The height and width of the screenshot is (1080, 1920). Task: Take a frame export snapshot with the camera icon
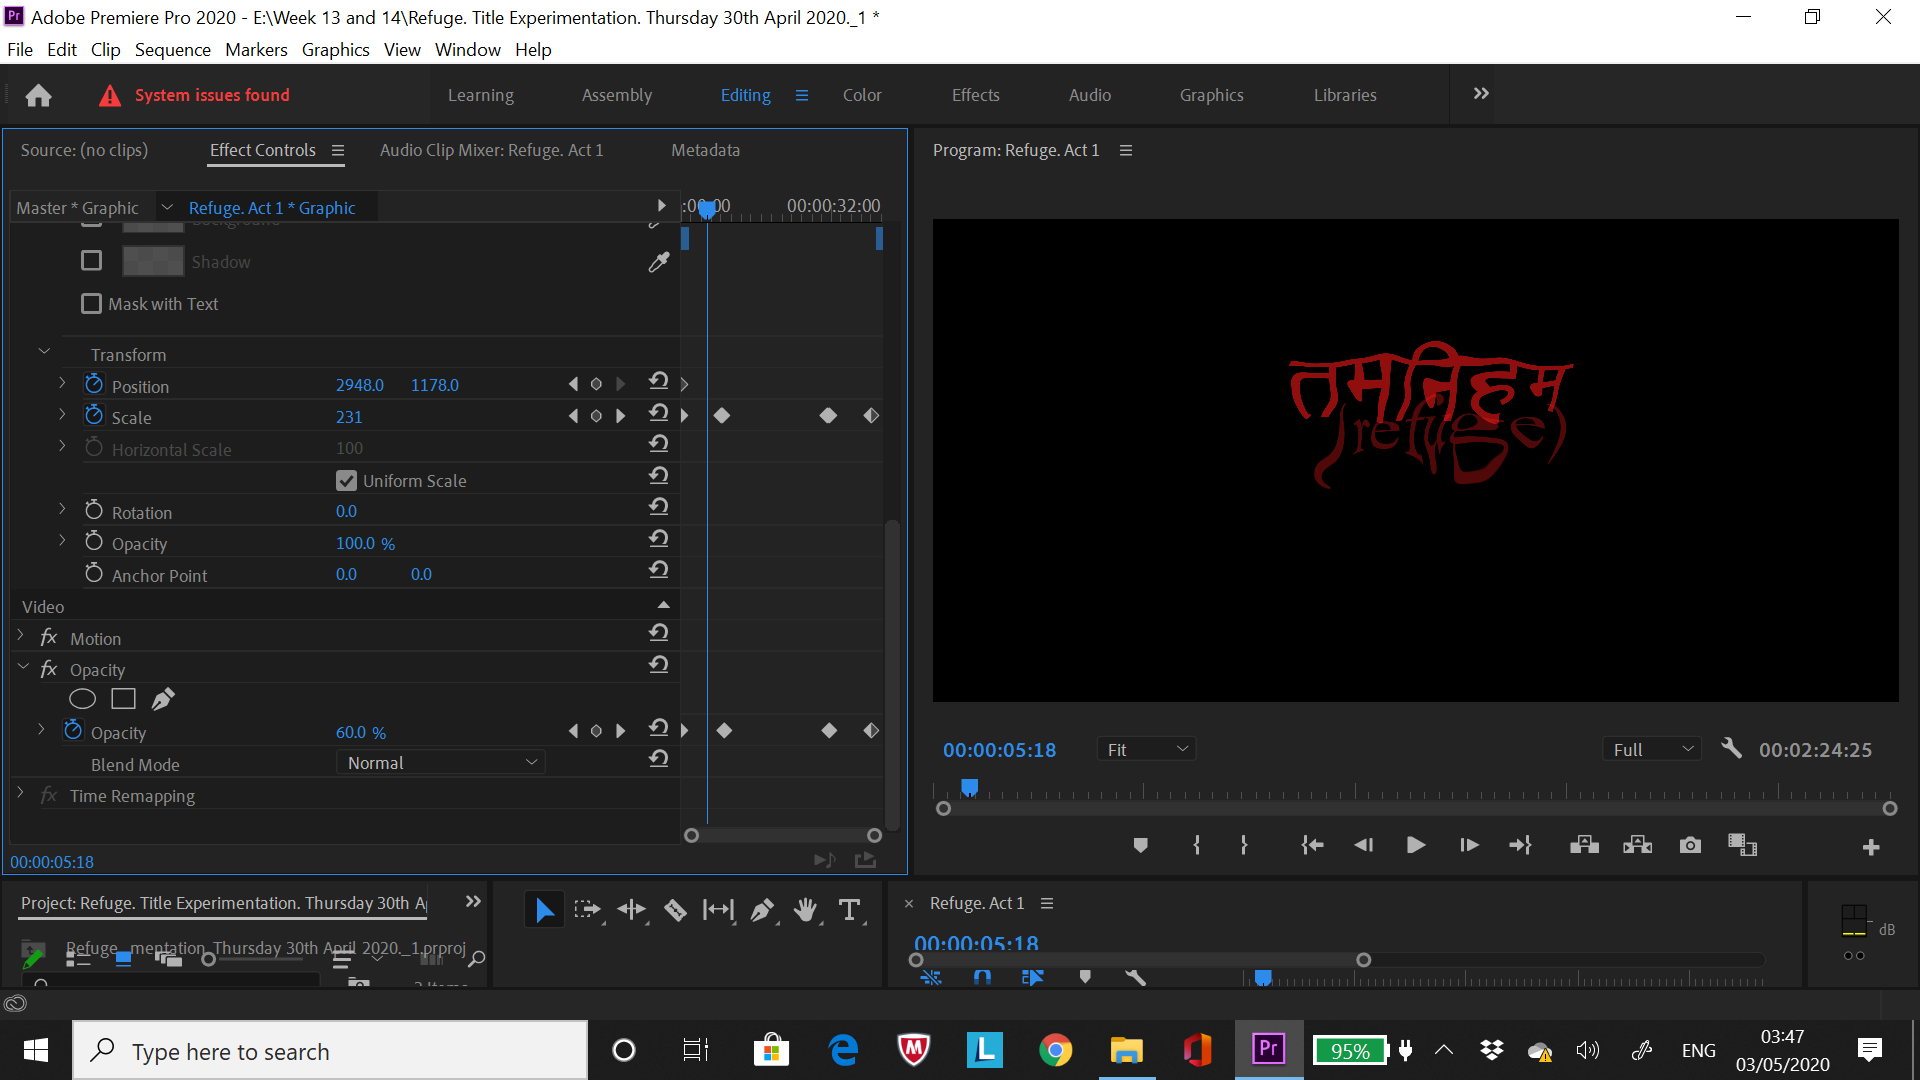click(1689, 845)
